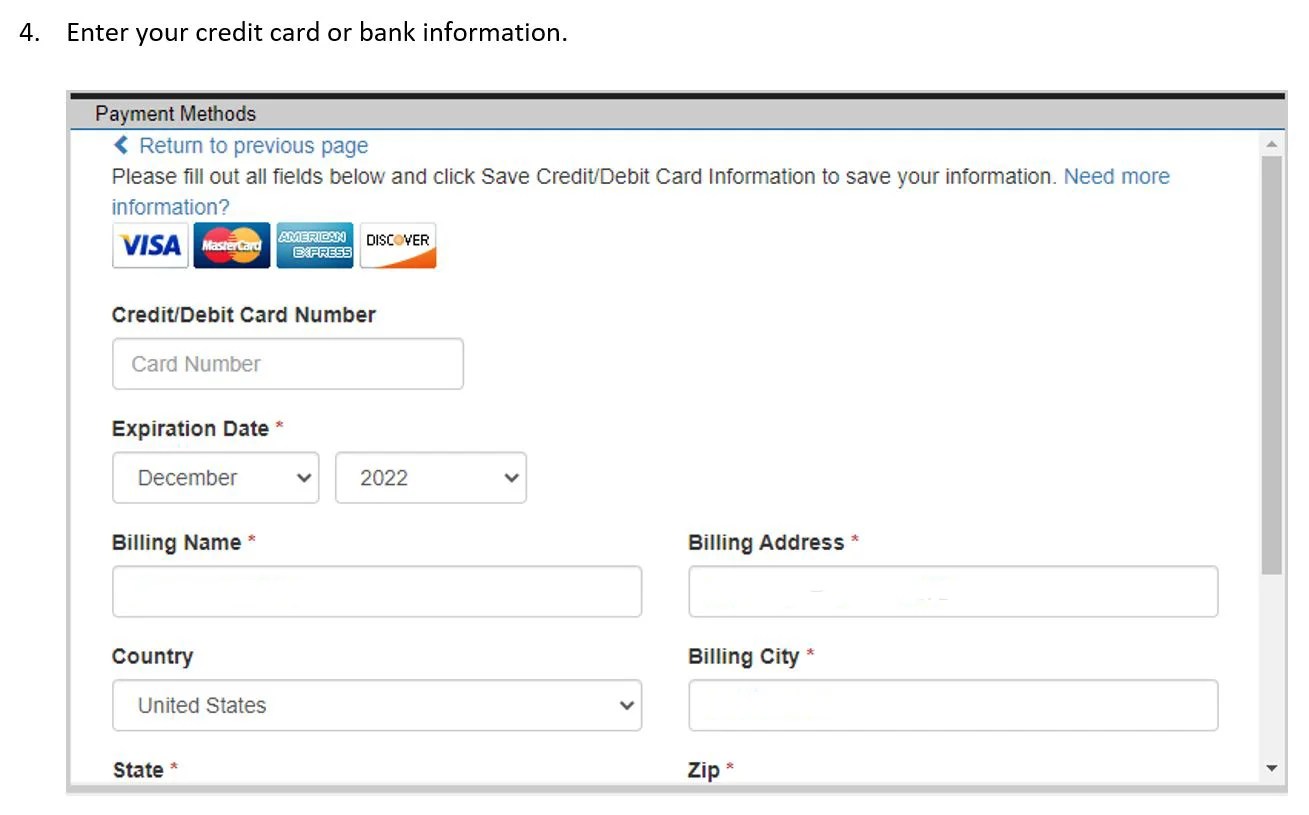Click the Billing Address input field
The height and width of the screenshot is (815, 1309).
(x=952, y=591)
